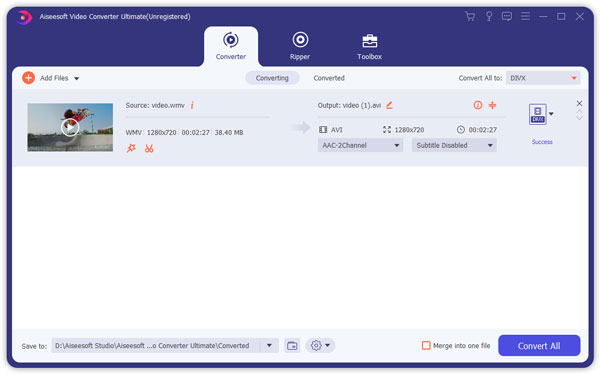
Task: Click the WMV source format label
Action: [x=134, y=132]
